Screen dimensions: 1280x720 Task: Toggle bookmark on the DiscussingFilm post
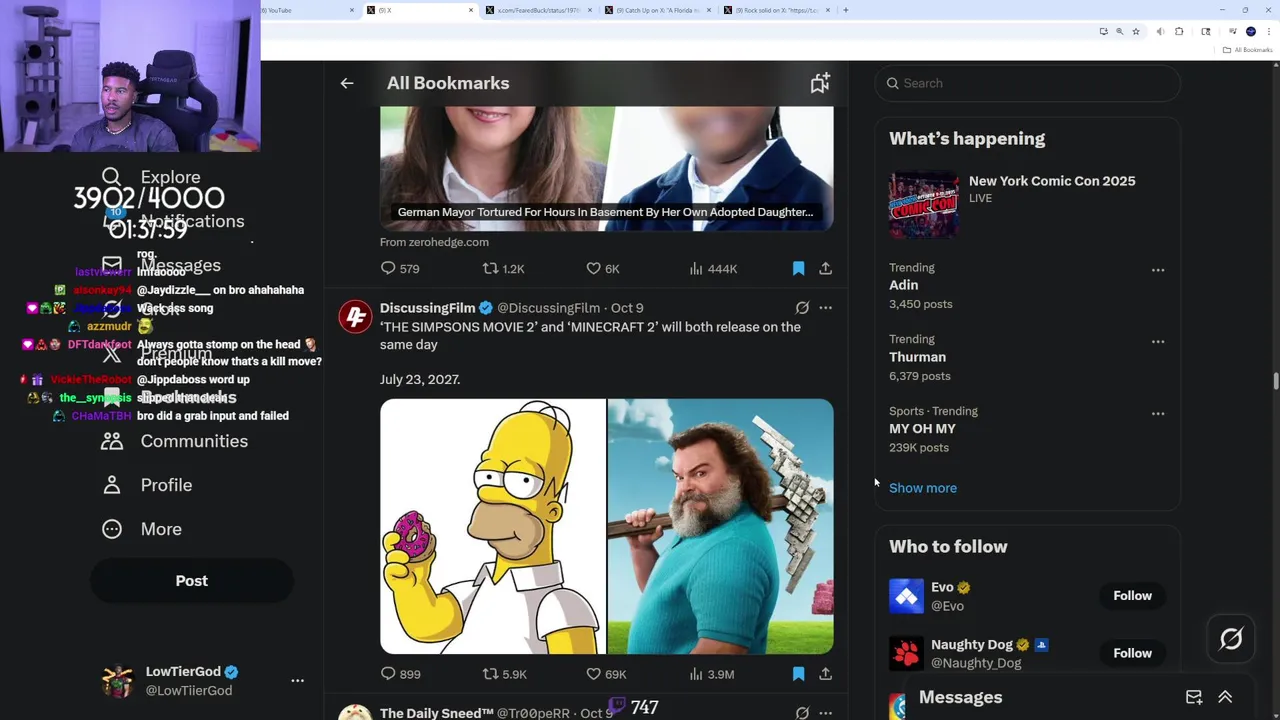point(798,674)
